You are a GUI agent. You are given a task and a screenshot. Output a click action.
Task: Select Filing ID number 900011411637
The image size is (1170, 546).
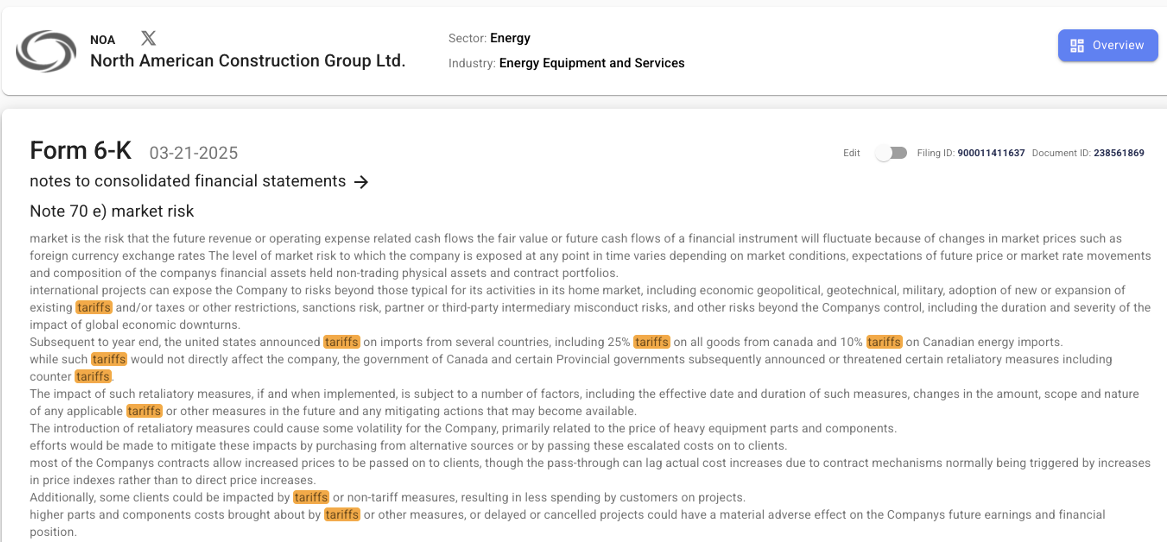990,153
